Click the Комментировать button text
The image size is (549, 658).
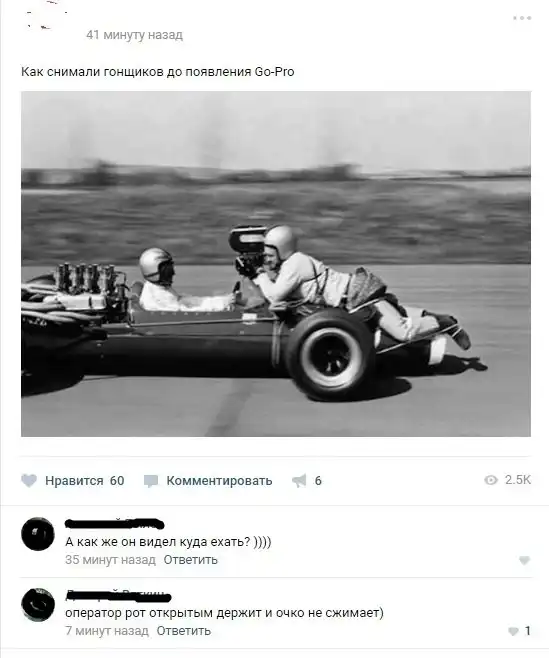point(219,480)
